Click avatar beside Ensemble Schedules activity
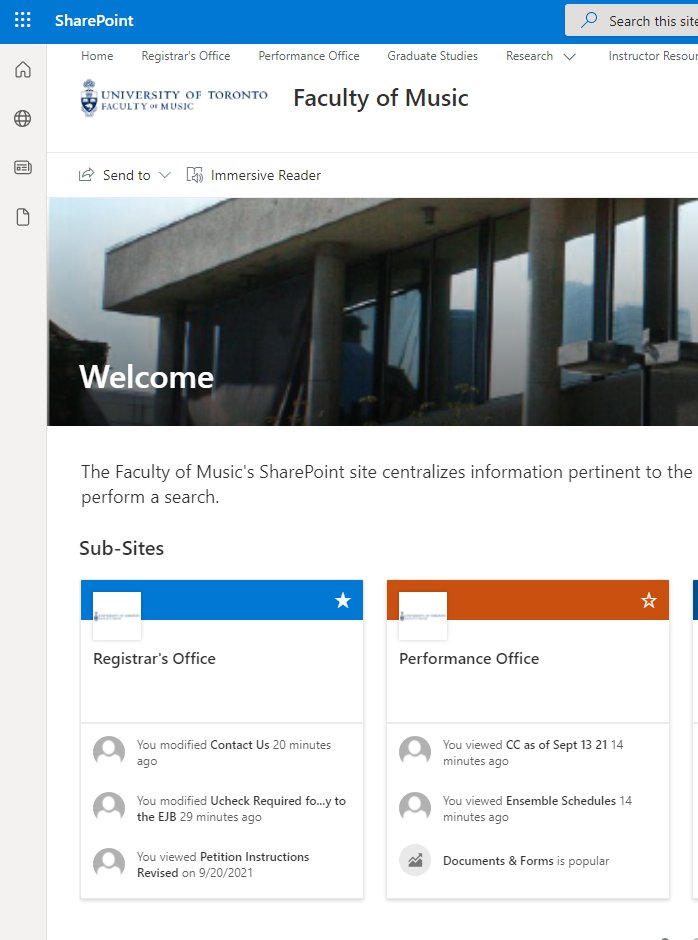698x940 pixels. (x=415, y=808)
